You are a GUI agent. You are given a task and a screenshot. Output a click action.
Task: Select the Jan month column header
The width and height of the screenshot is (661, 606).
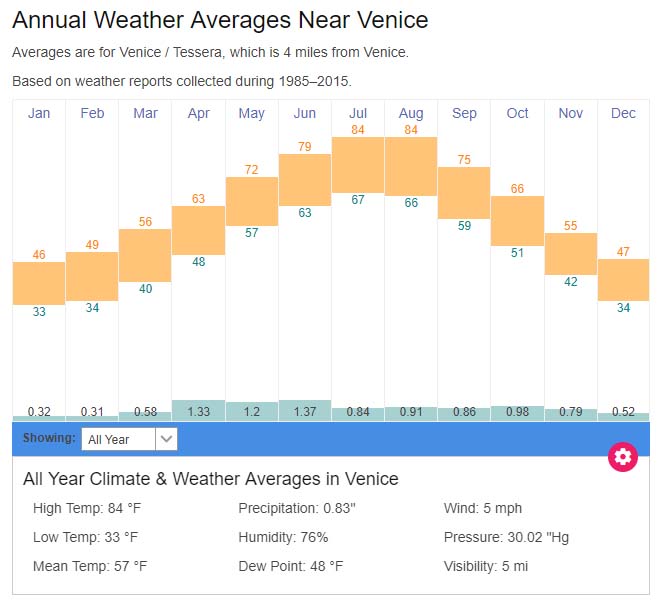39,114
